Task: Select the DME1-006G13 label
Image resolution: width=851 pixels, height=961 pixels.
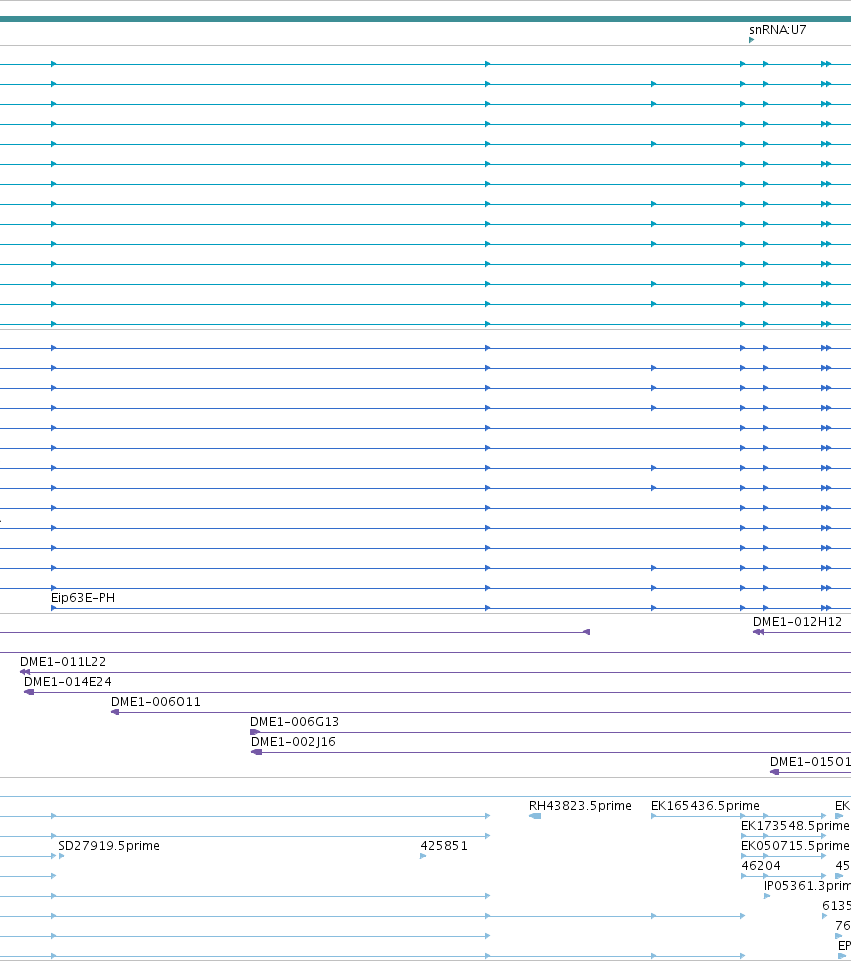Action: pos(294,722)
